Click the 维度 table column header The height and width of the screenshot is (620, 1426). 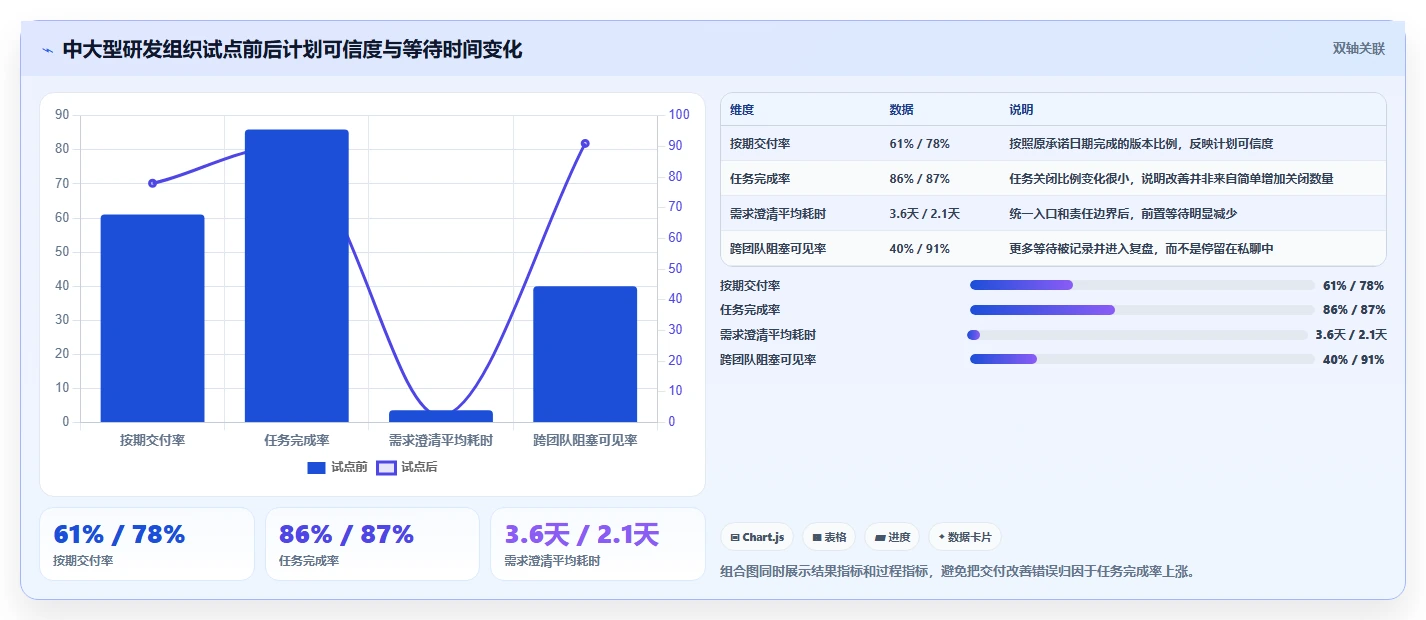click(x=742, y=110)
